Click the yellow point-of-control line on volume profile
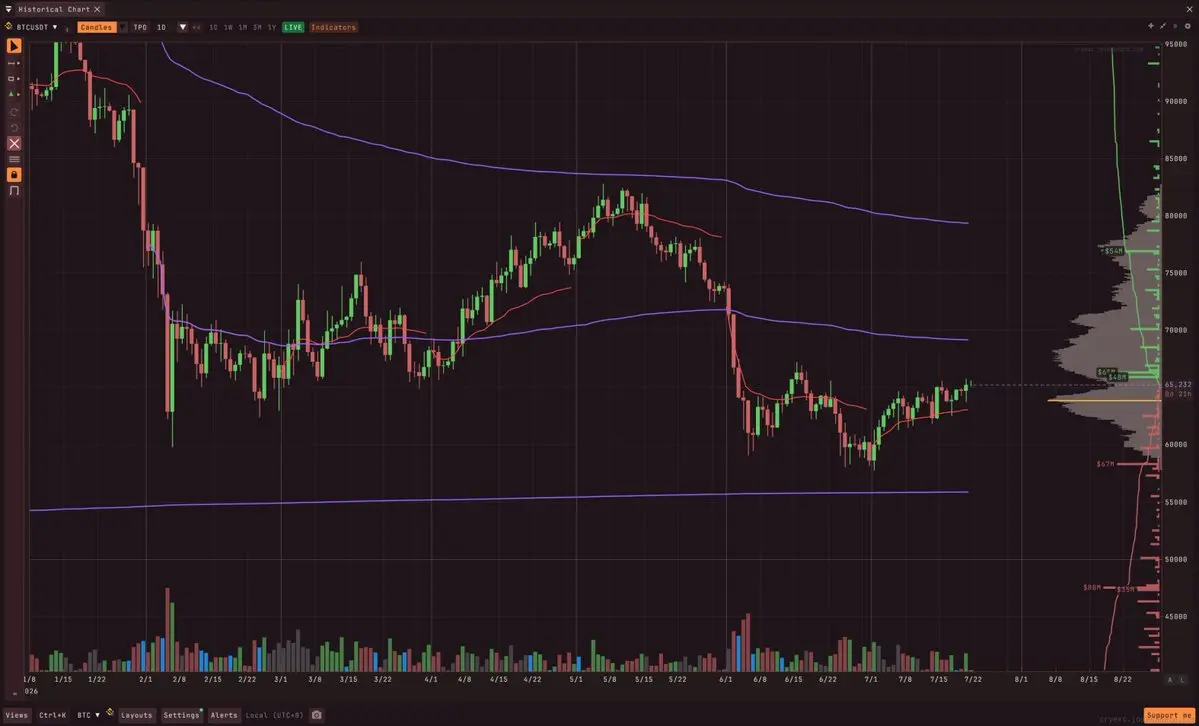This screenshot has width=1199, height=726. coord(1104,400)
